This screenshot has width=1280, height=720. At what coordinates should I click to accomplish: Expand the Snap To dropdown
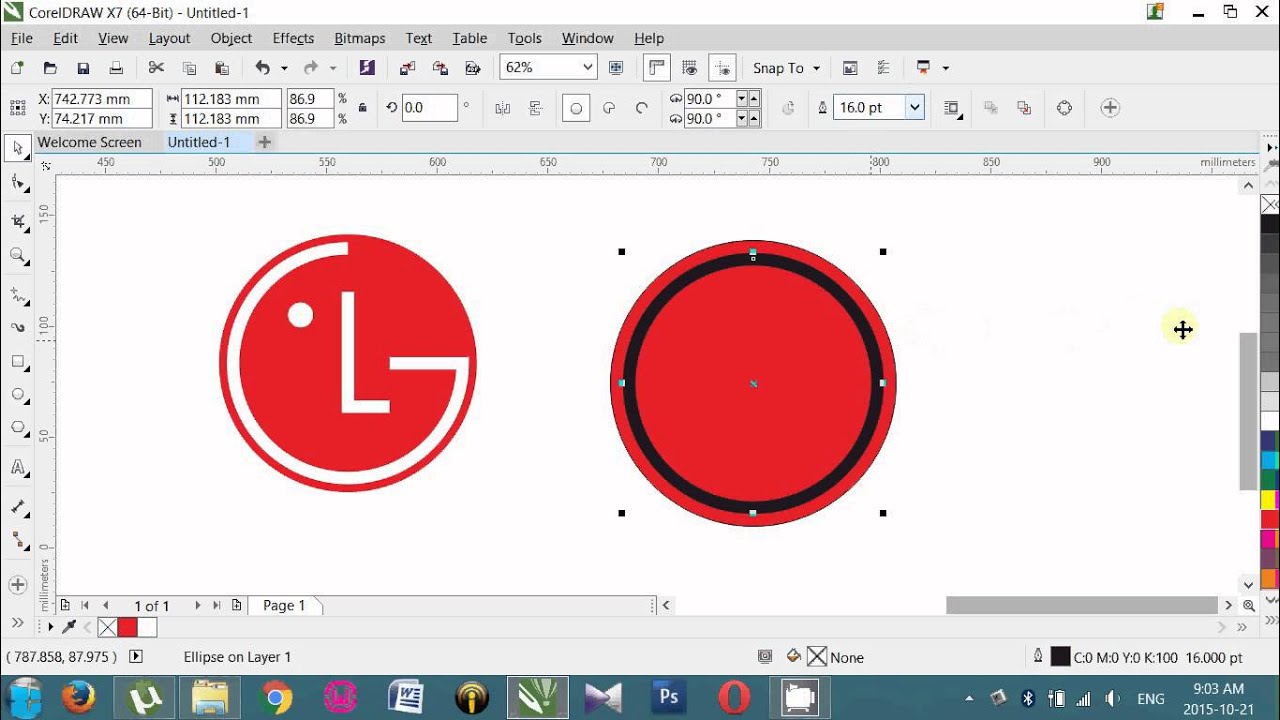tap(816, 68)
